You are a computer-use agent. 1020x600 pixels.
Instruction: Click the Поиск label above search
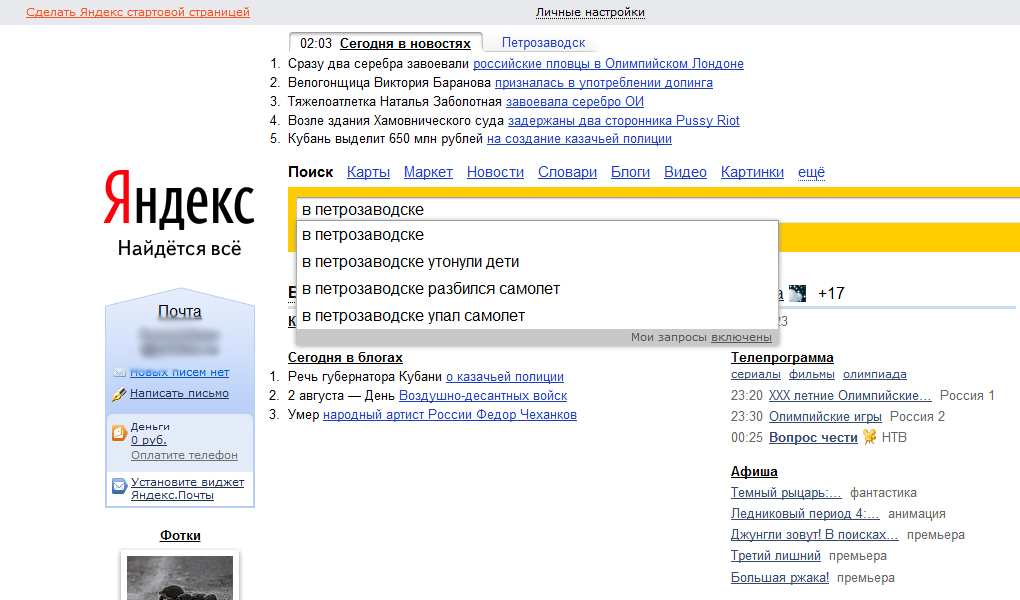310,172
